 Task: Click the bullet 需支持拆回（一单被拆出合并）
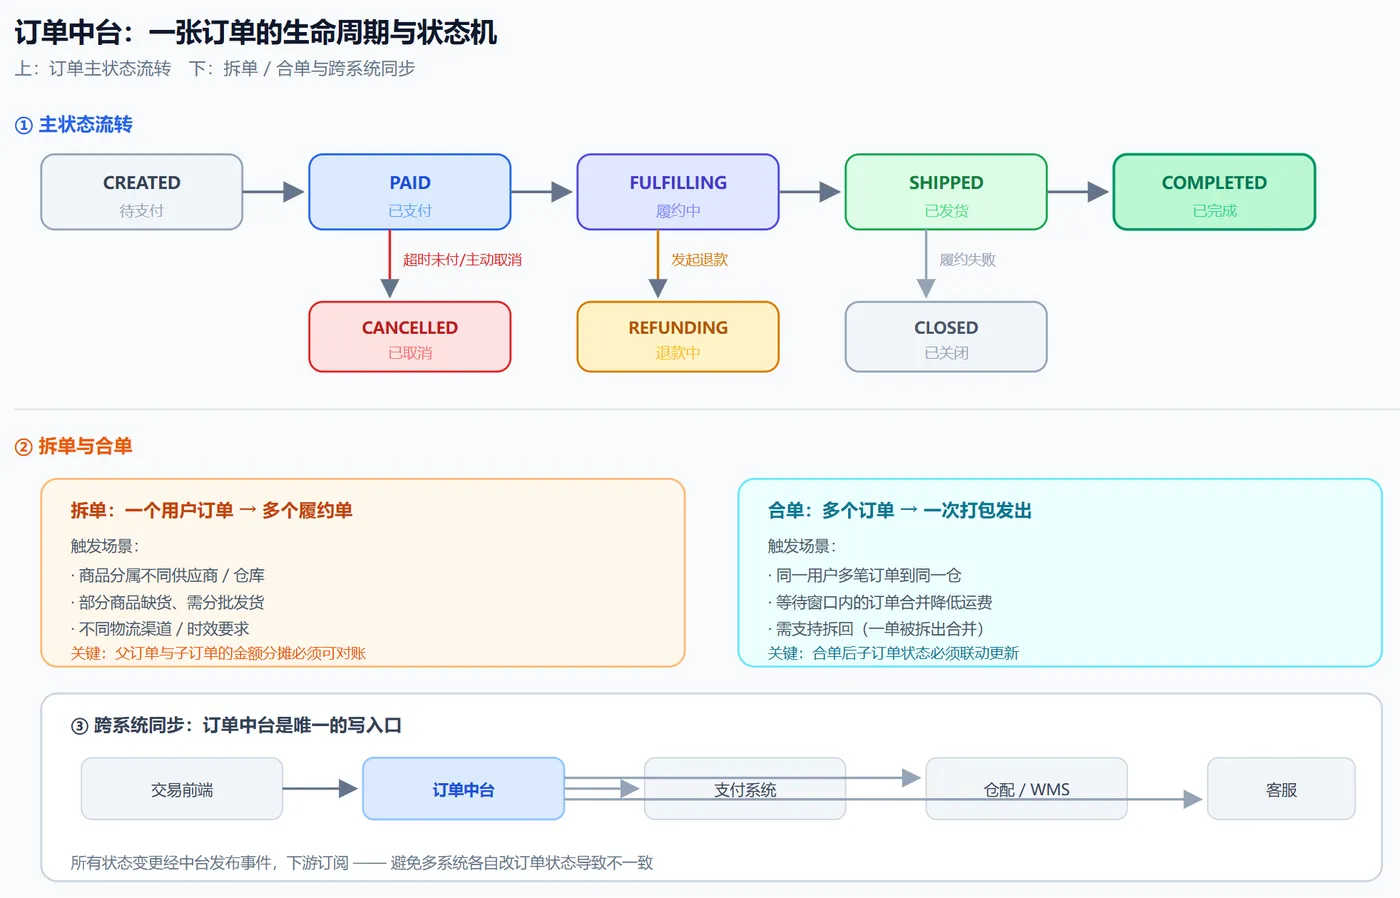(878, 628)
